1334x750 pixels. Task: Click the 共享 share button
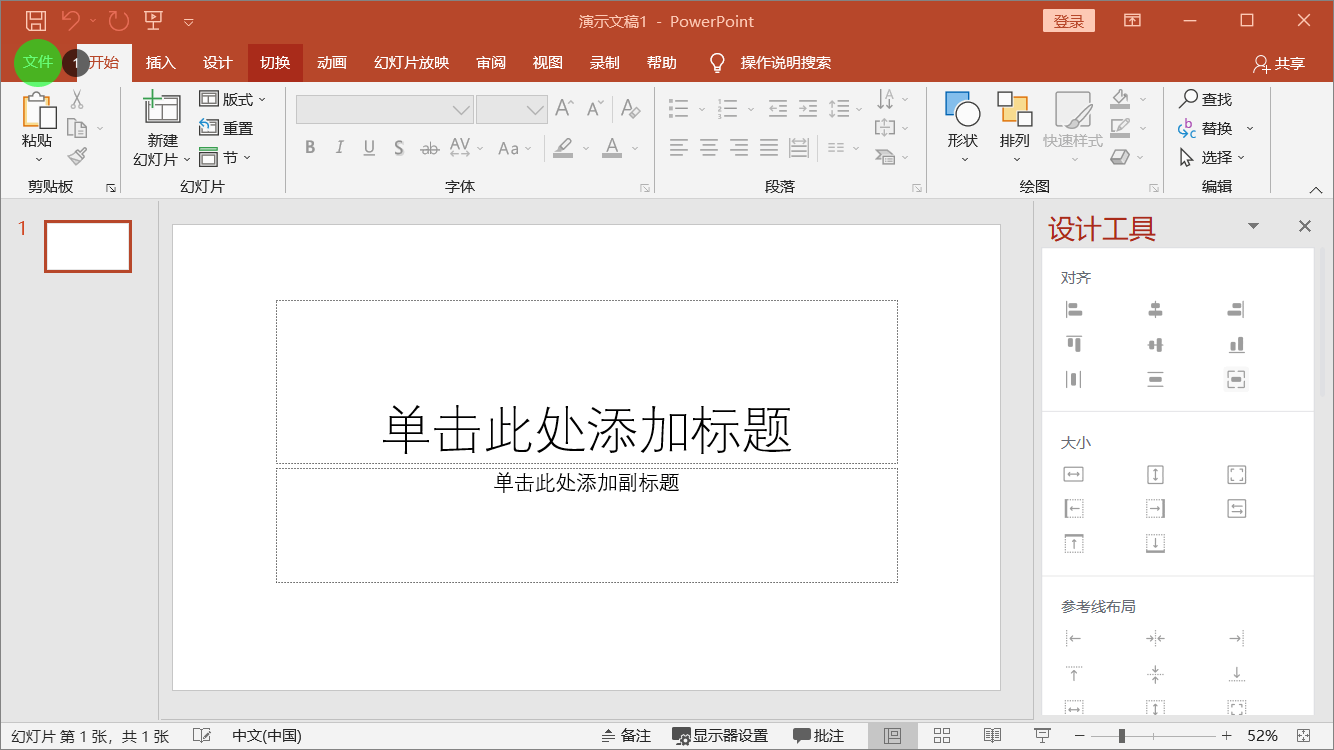pos(1279,63)
